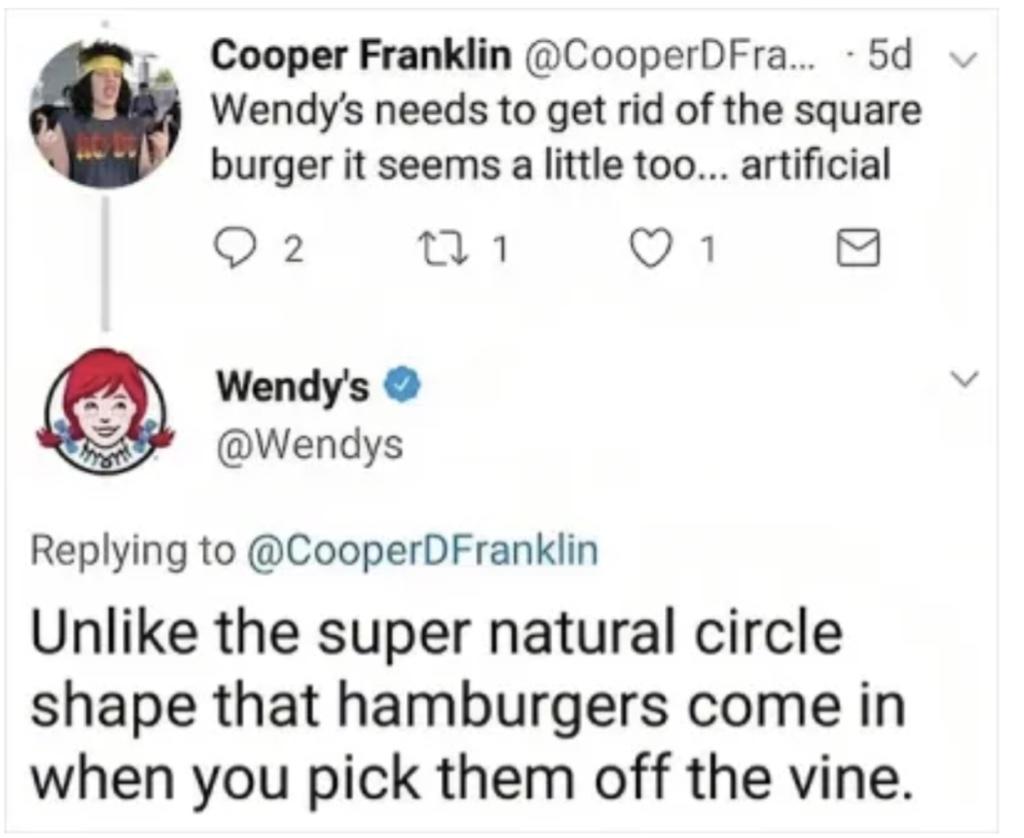This screenshot has width=1024, height=838.
Task: Share tweet via the envelope message icon
Action: pos(859,249)
